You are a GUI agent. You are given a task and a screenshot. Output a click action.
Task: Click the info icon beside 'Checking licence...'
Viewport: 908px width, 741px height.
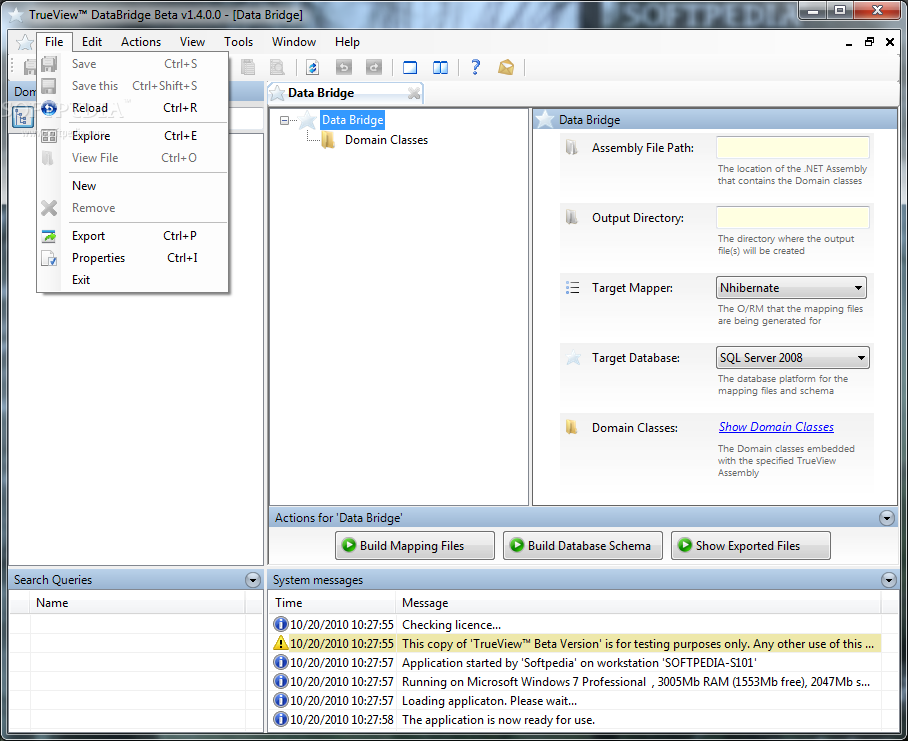point(280,624)
